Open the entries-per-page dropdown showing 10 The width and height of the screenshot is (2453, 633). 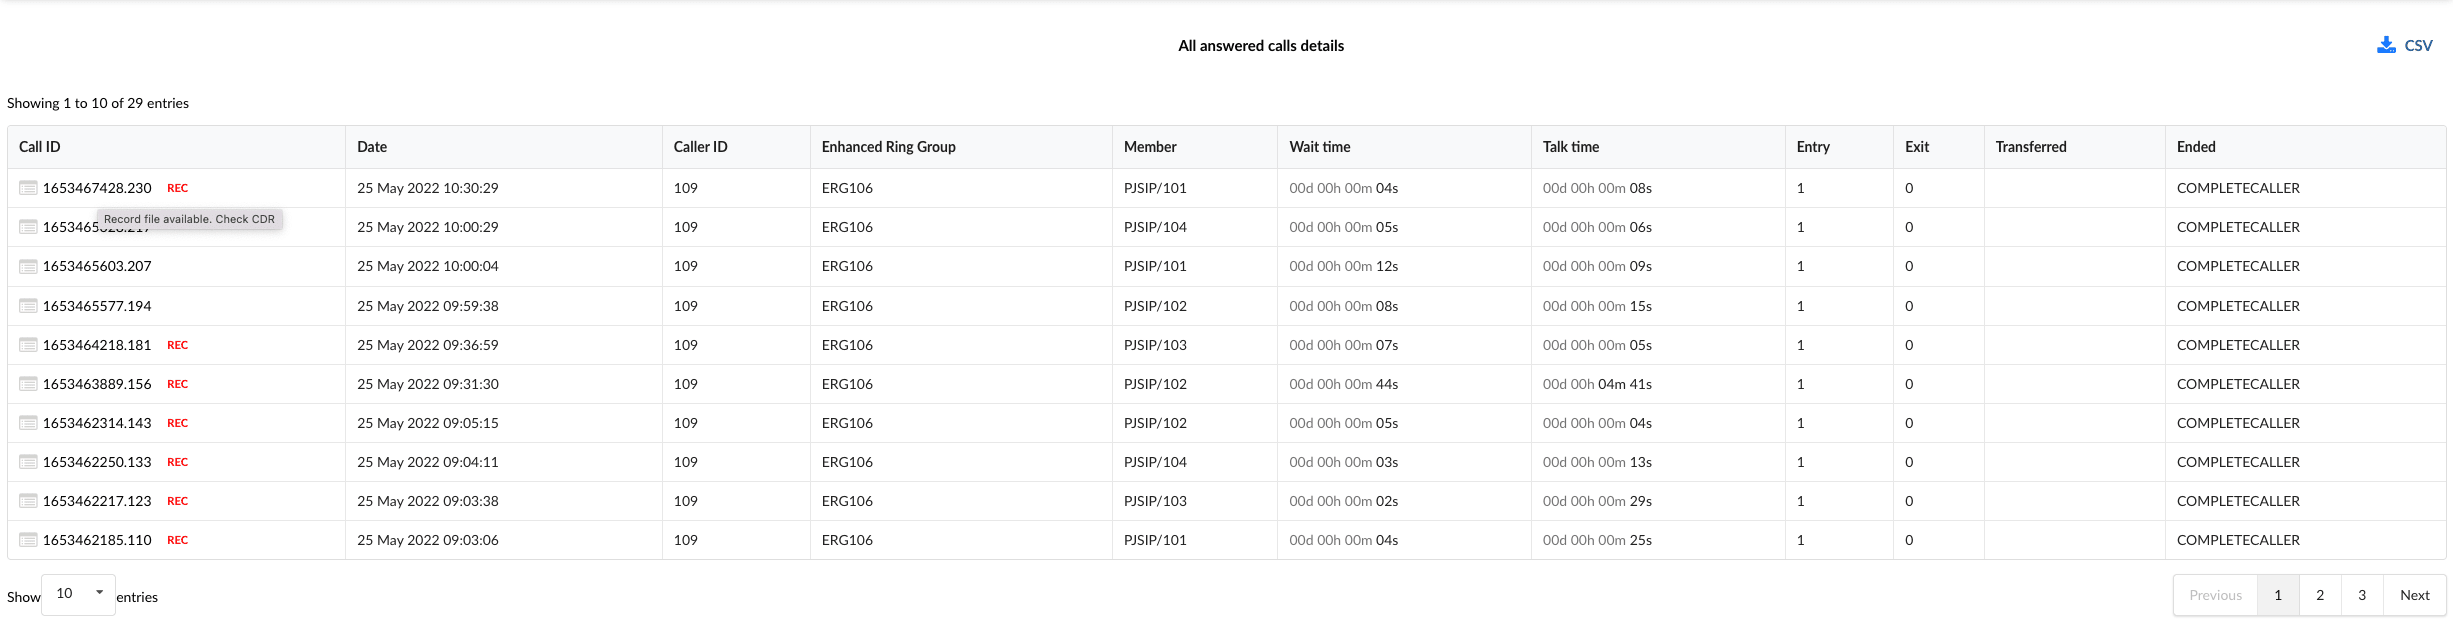[78, 594]
